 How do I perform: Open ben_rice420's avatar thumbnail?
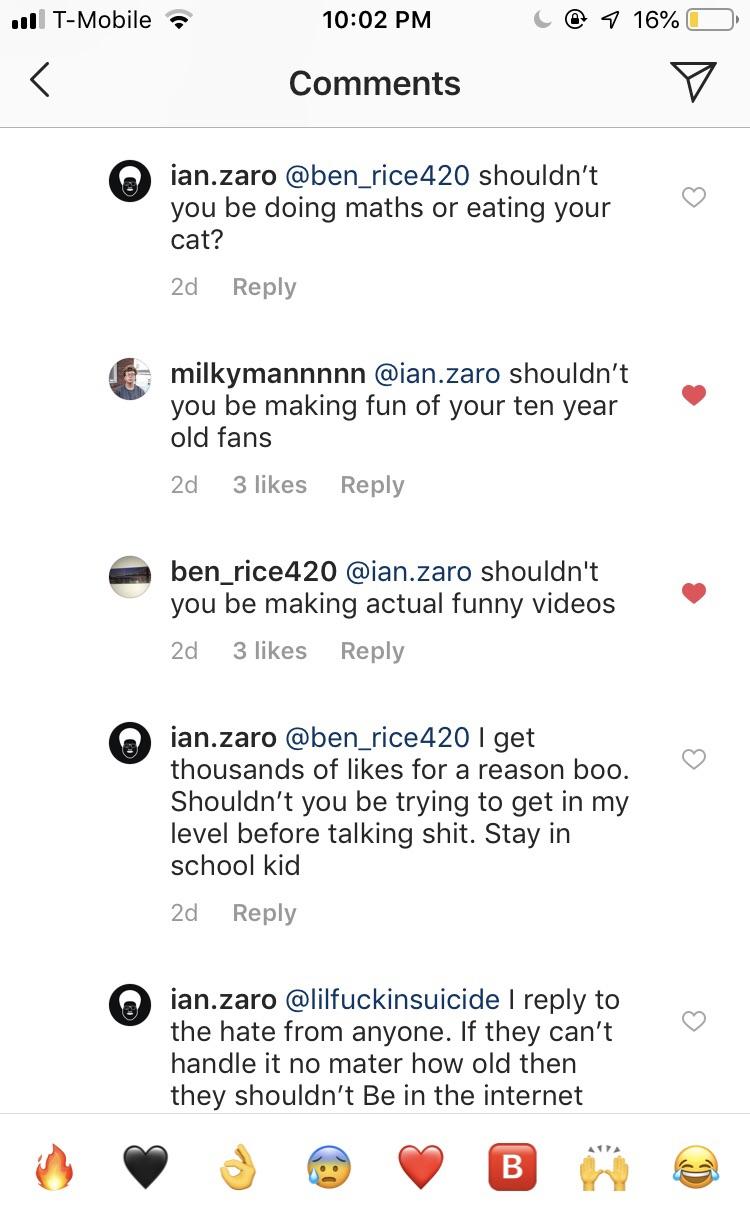(x=130, y=577)
